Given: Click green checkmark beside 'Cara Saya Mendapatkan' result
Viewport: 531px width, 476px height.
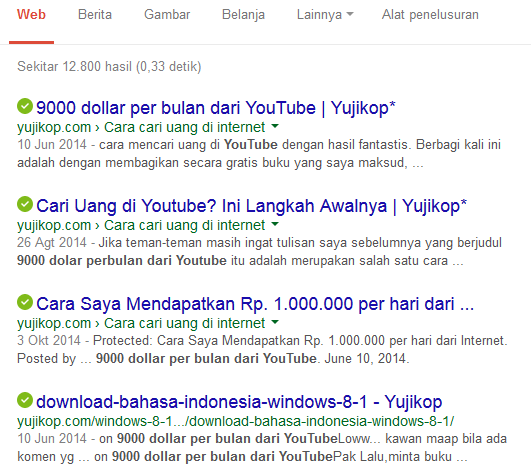Looking at the screenshot, I should coord(25,302).
